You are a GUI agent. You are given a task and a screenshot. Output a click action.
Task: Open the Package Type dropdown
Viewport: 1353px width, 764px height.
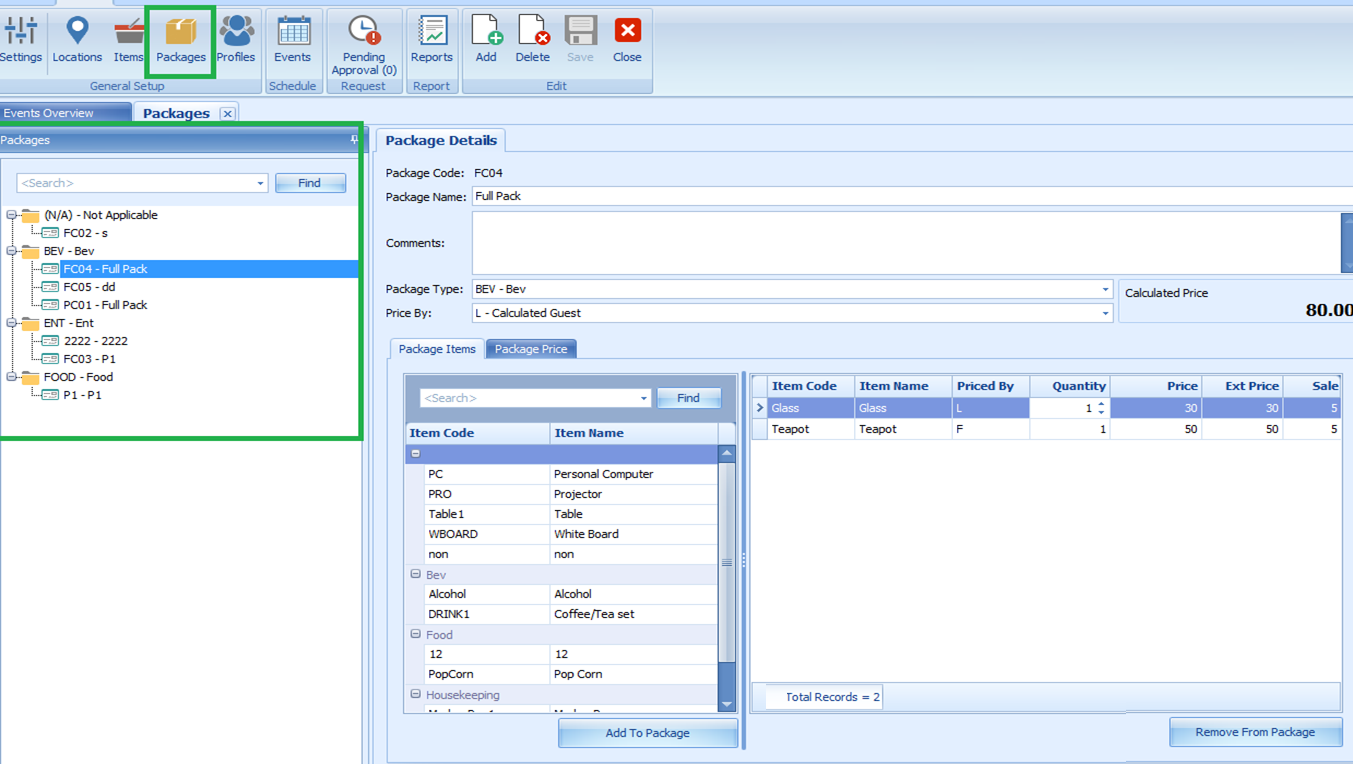(1105, 289)
